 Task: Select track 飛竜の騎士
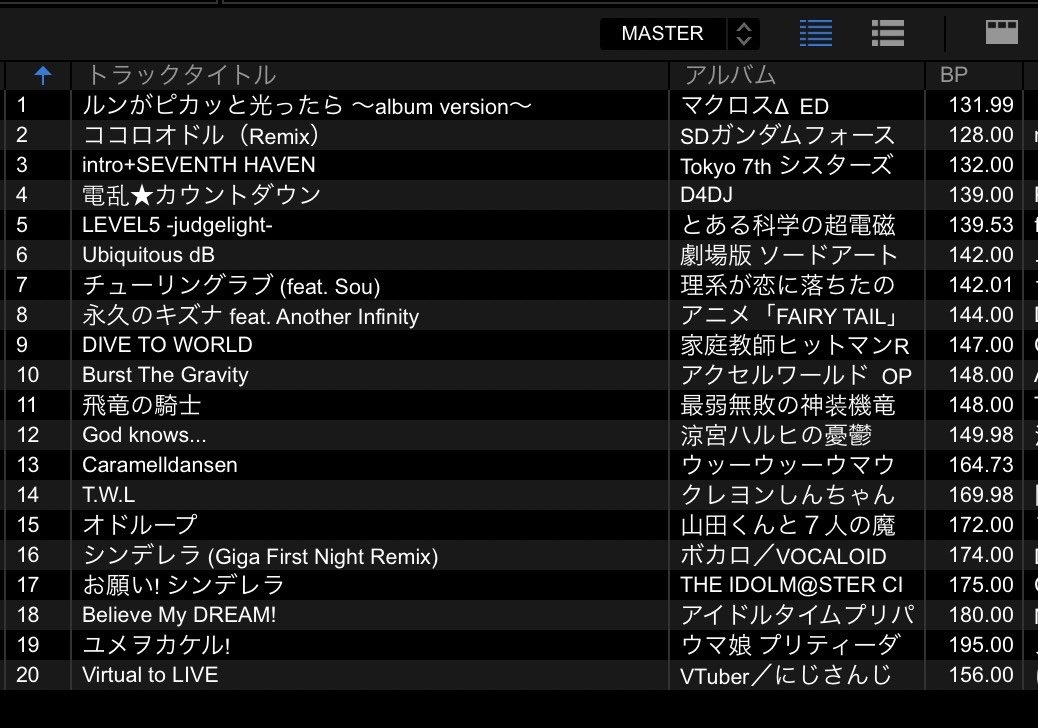pos(142,405)
